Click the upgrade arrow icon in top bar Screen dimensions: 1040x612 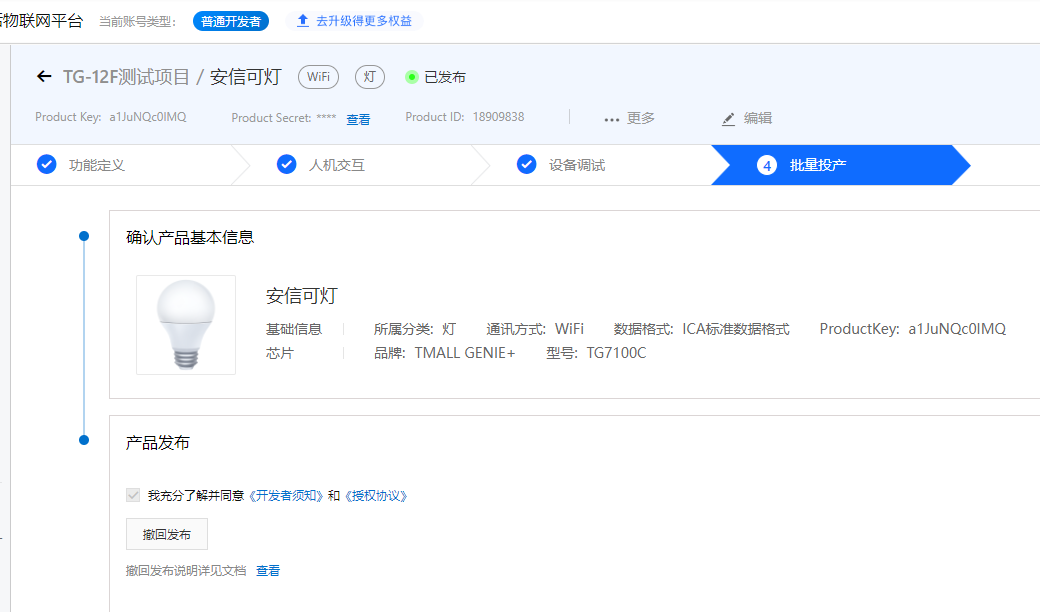(x=302, y=19)
